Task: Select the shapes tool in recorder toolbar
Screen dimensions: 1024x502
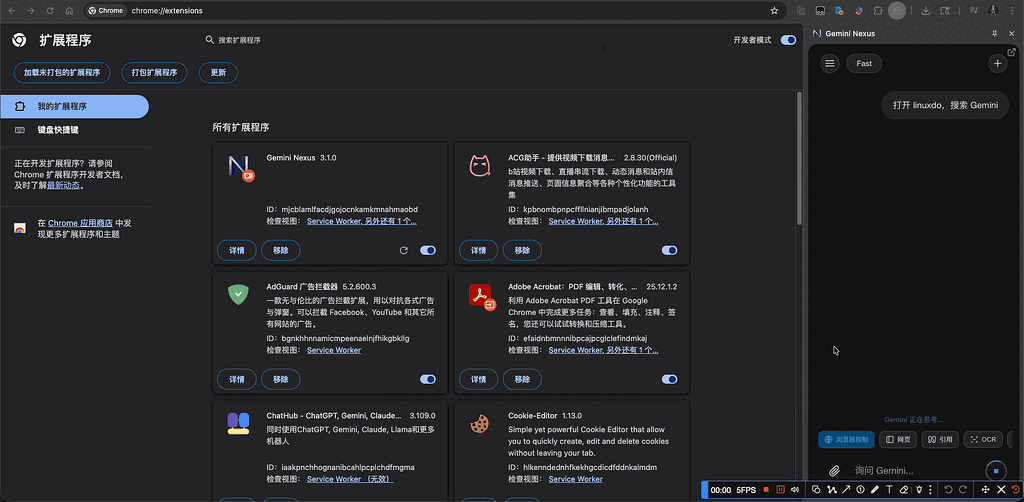Action: [x=816, y=490]
